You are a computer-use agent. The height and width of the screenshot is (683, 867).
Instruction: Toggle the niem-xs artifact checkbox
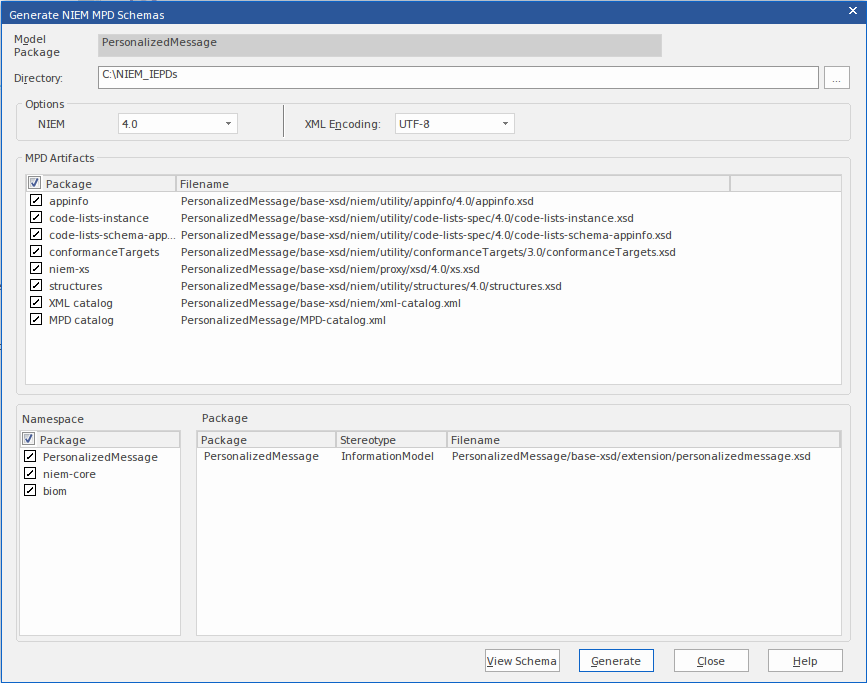(36, 269)
